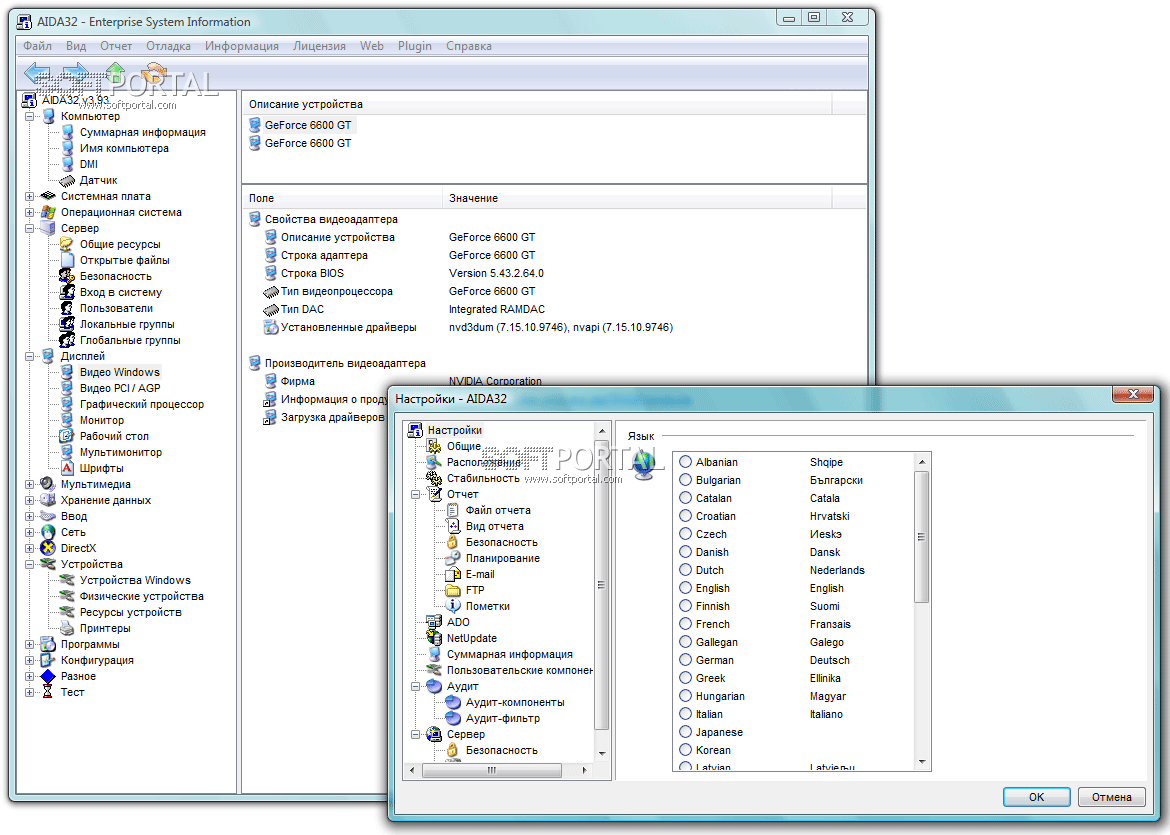1170x835 pixels.
Task: Click the FTP folder icon
Action: pyautogui.click(x=453, y=590)
